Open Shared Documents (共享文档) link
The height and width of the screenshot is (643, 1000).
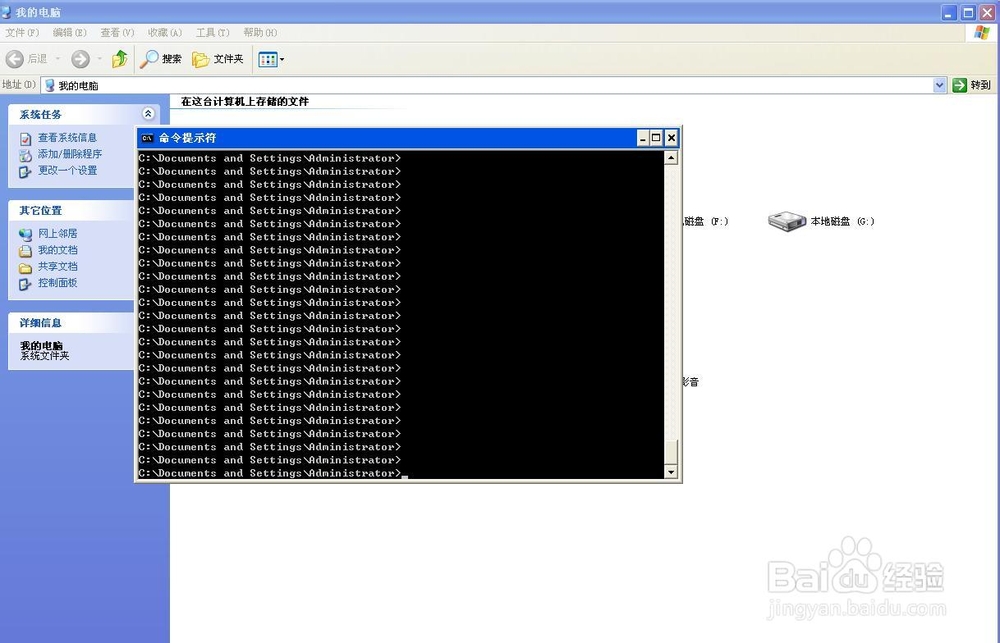coord(57,267)
